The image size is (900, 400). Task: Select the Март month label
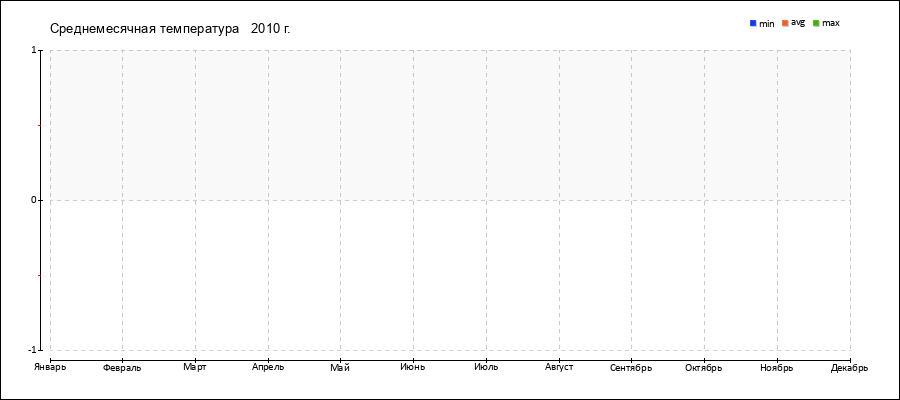(195, 367)
